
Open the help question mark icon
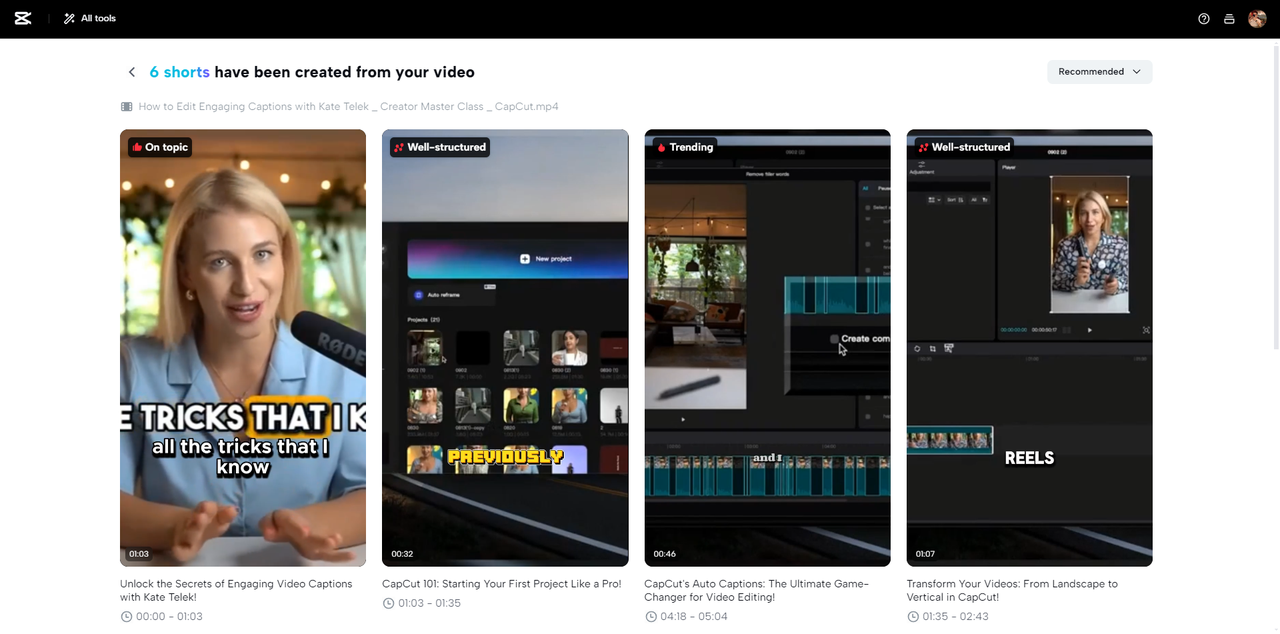1204,19
